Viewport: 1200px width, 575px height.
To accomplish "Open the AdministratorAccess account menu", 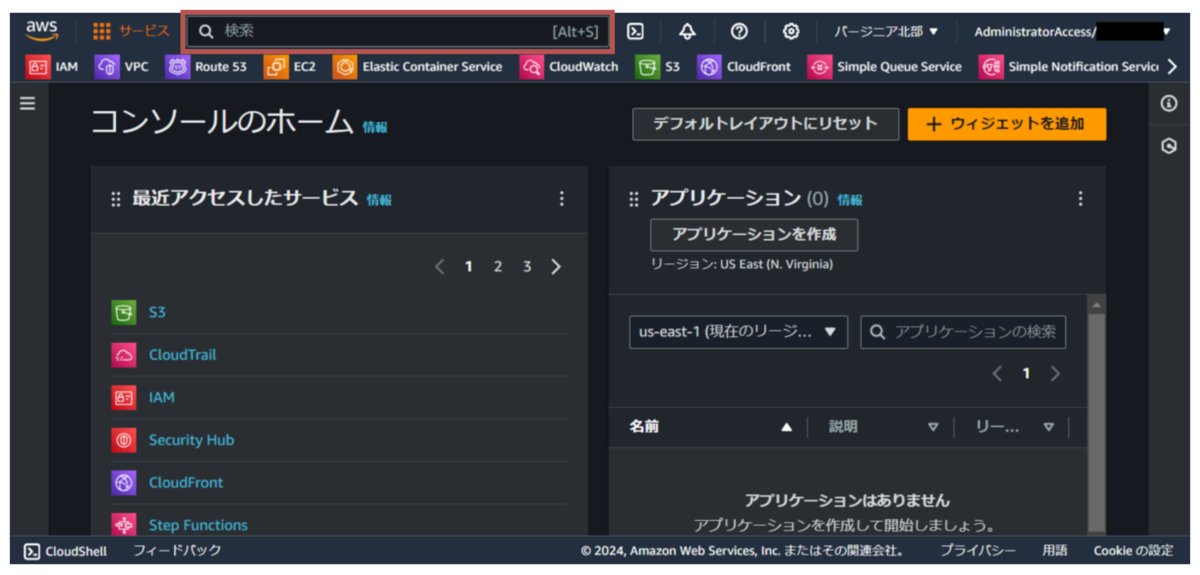I will (1072, 31).
